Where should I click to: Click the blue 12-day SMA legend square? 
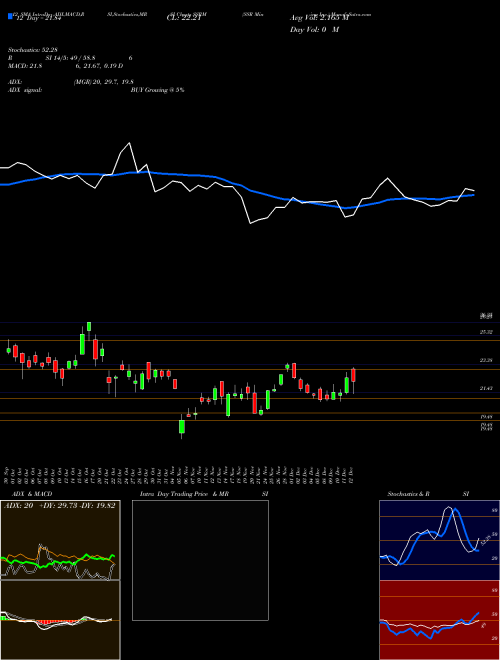[x=10, y=17]
